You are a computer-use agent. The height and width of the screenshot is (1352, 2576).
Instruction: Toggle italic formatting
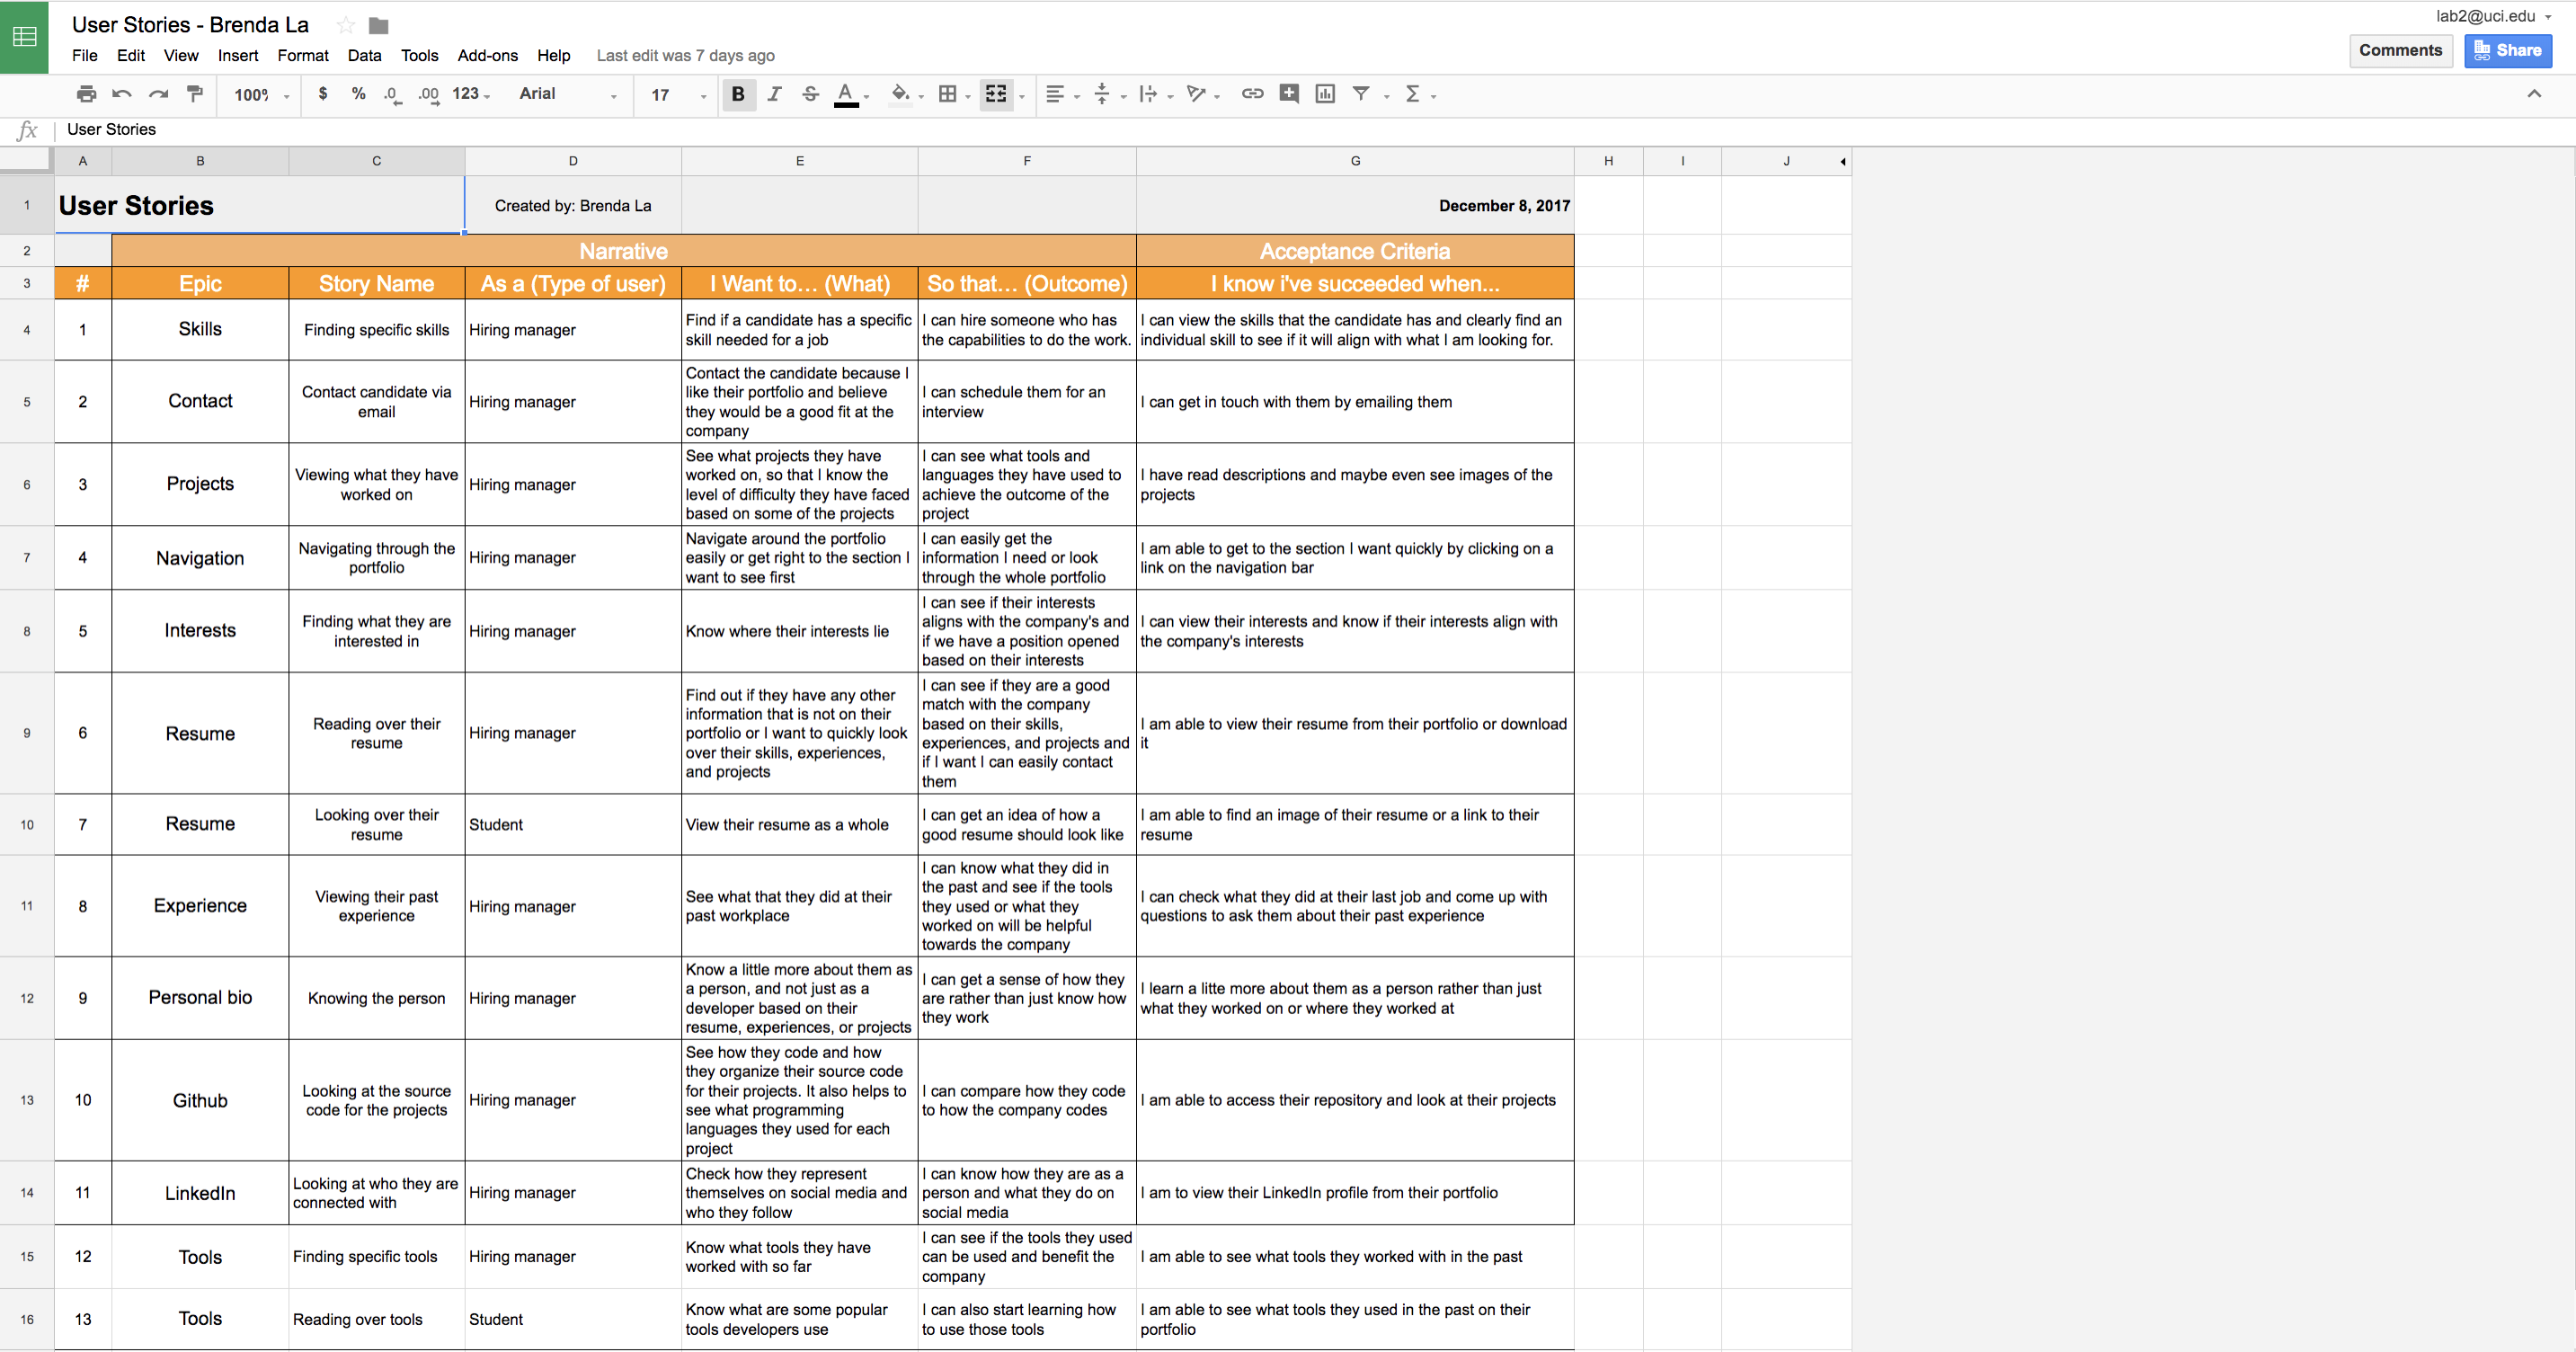click(774, 94)
